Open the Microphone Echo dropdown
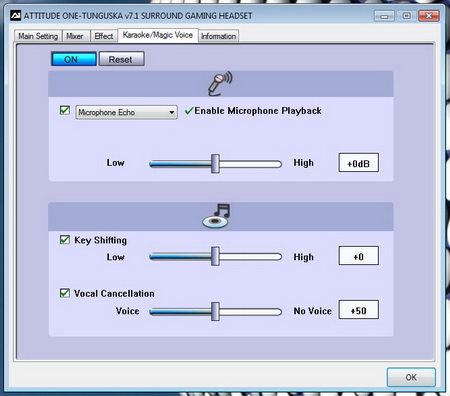 (x=126, y=112)
